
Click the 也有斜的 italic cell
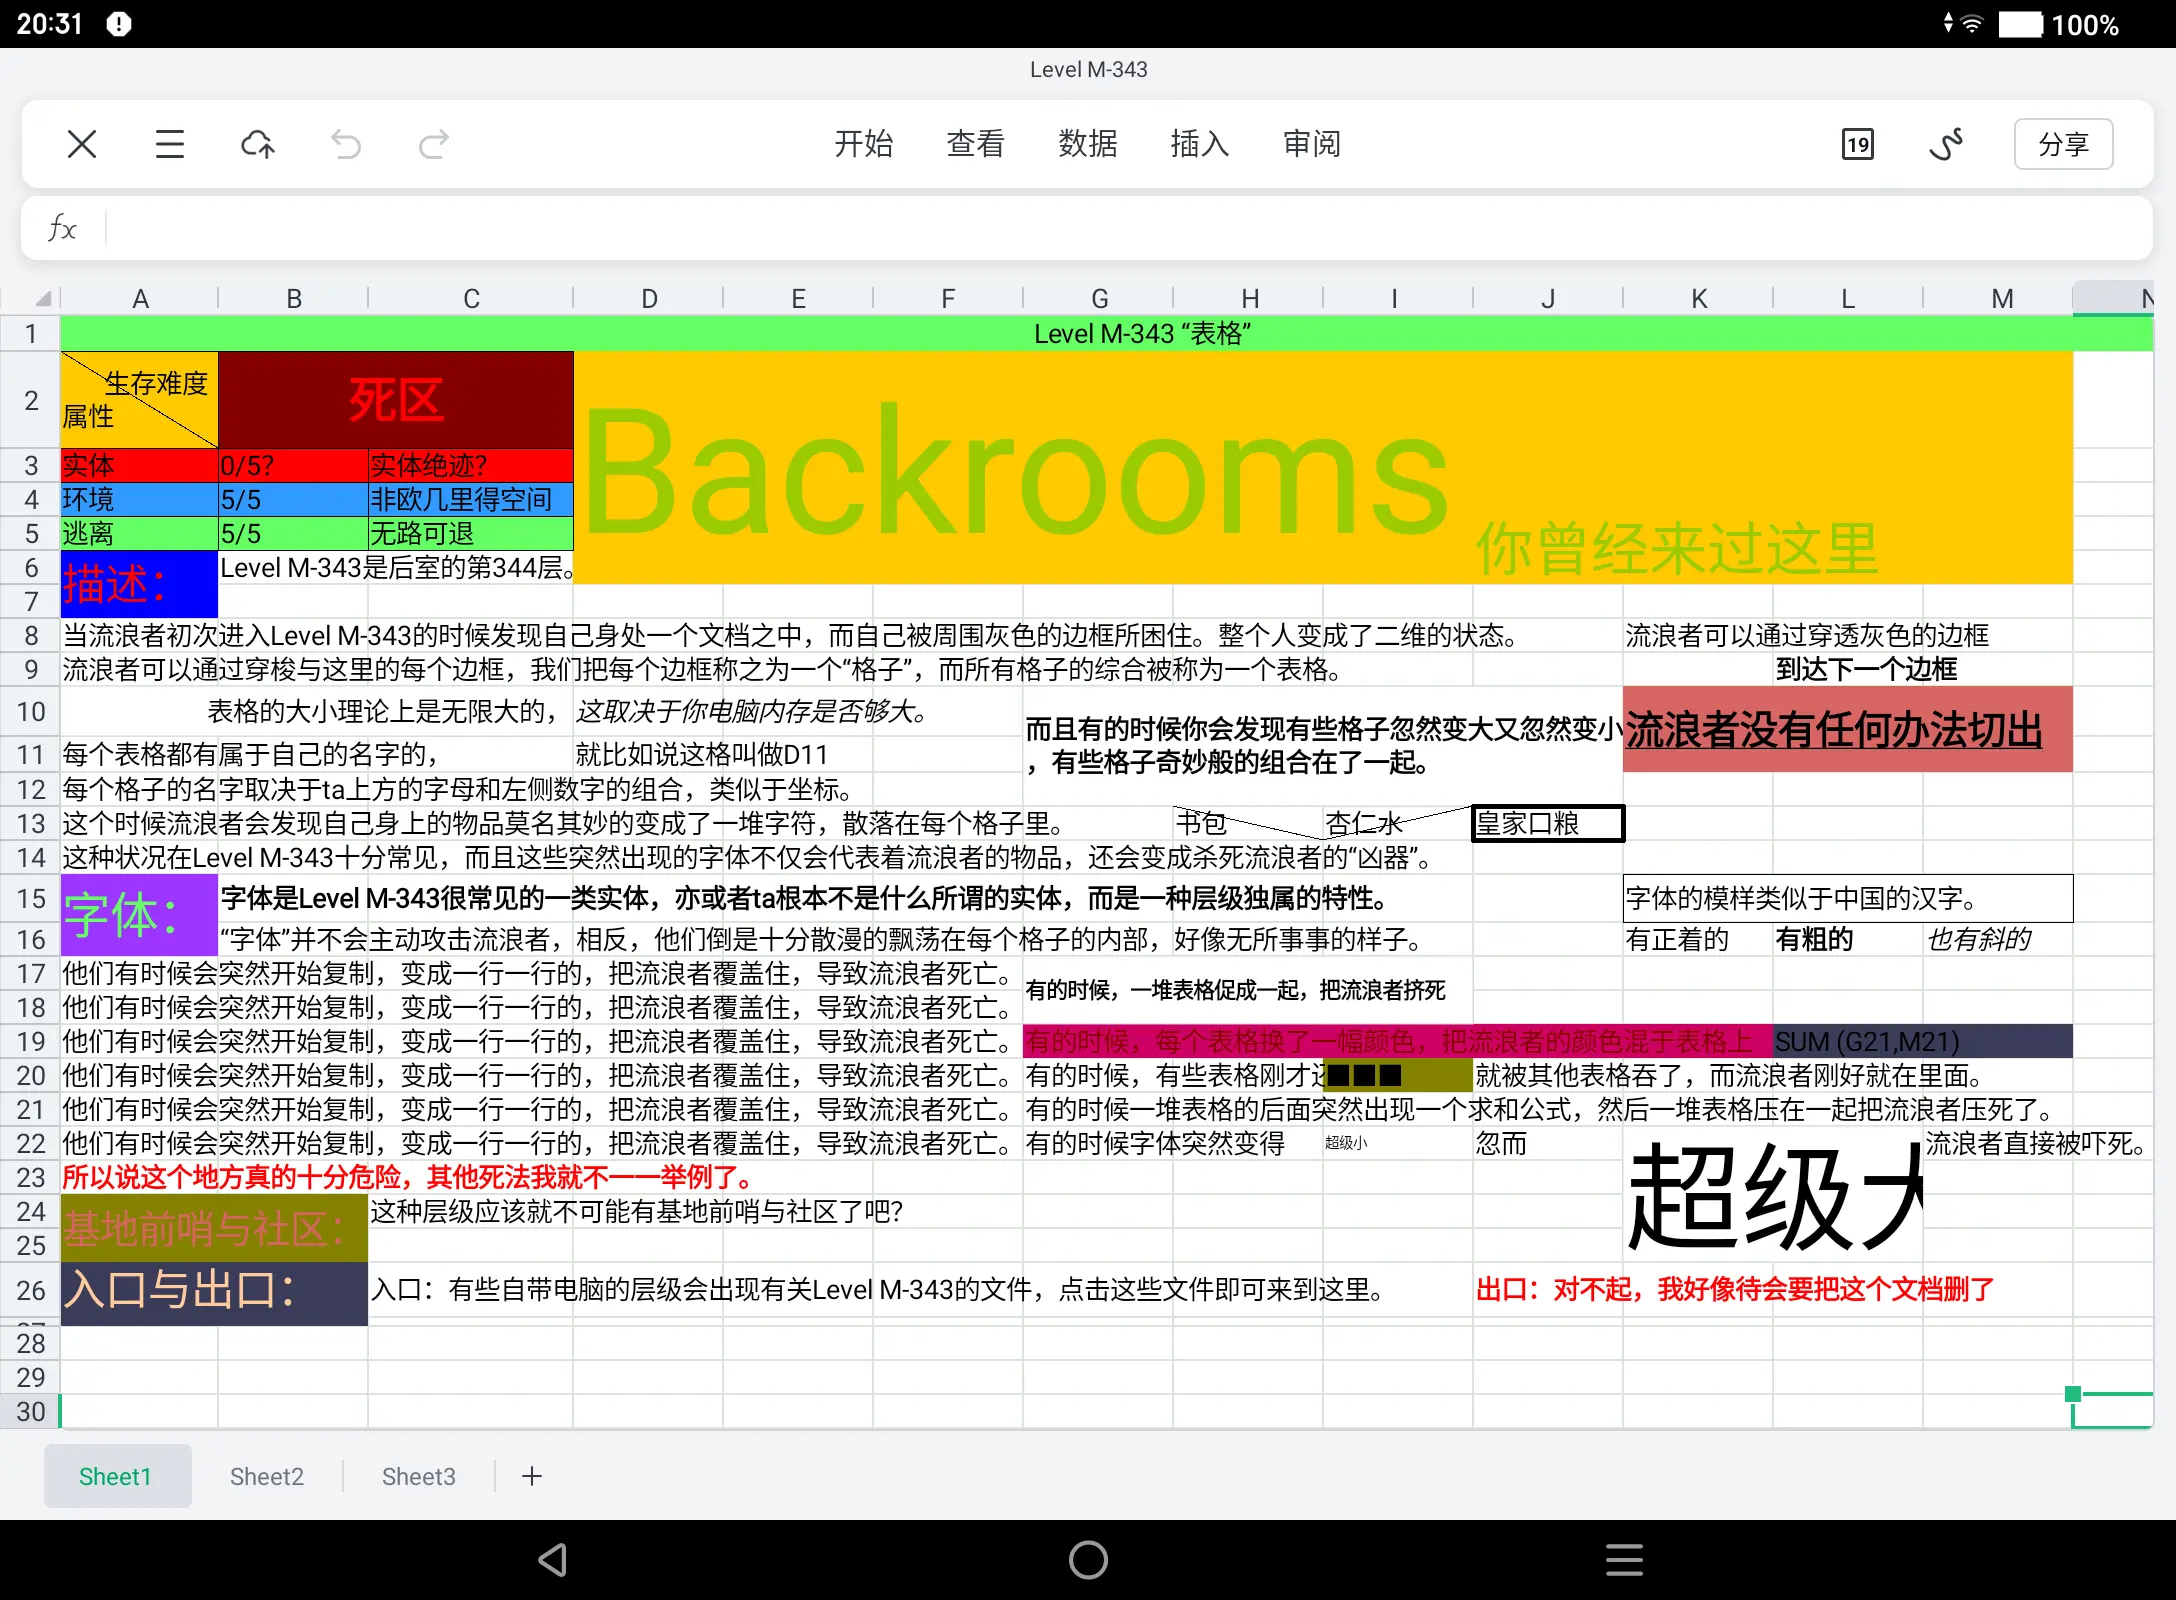(1998, 939)
